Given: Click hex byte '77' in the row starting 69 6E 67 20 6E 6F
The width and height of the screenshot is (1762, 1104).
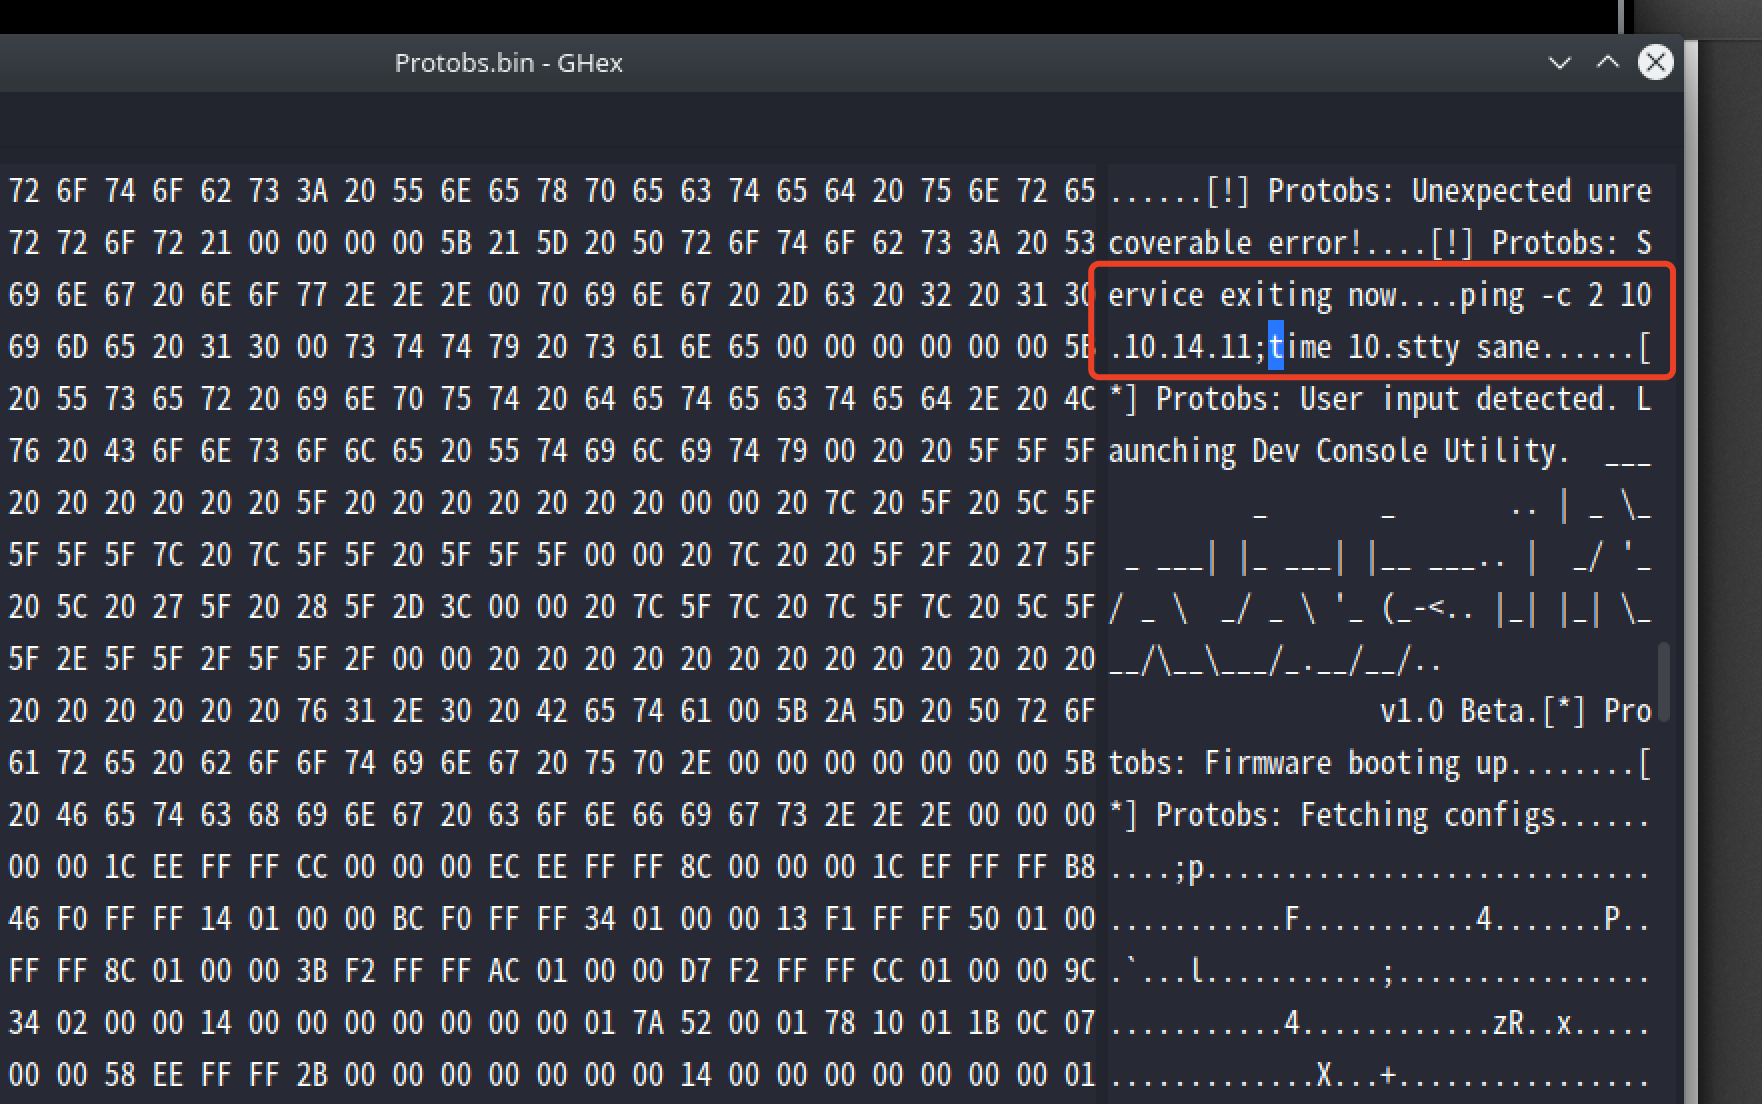Looking at the screenshot, I should 312,295.
